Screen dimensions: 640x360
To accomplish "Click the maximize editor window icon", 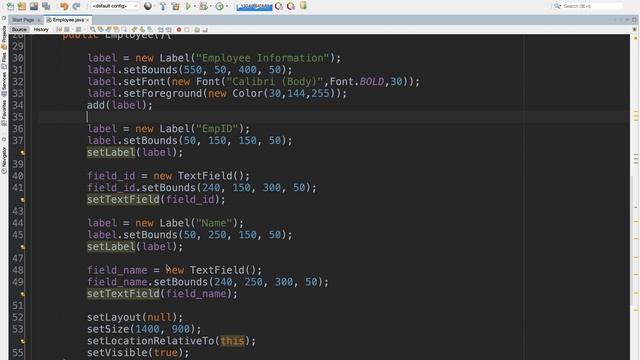I will (634, 20).
